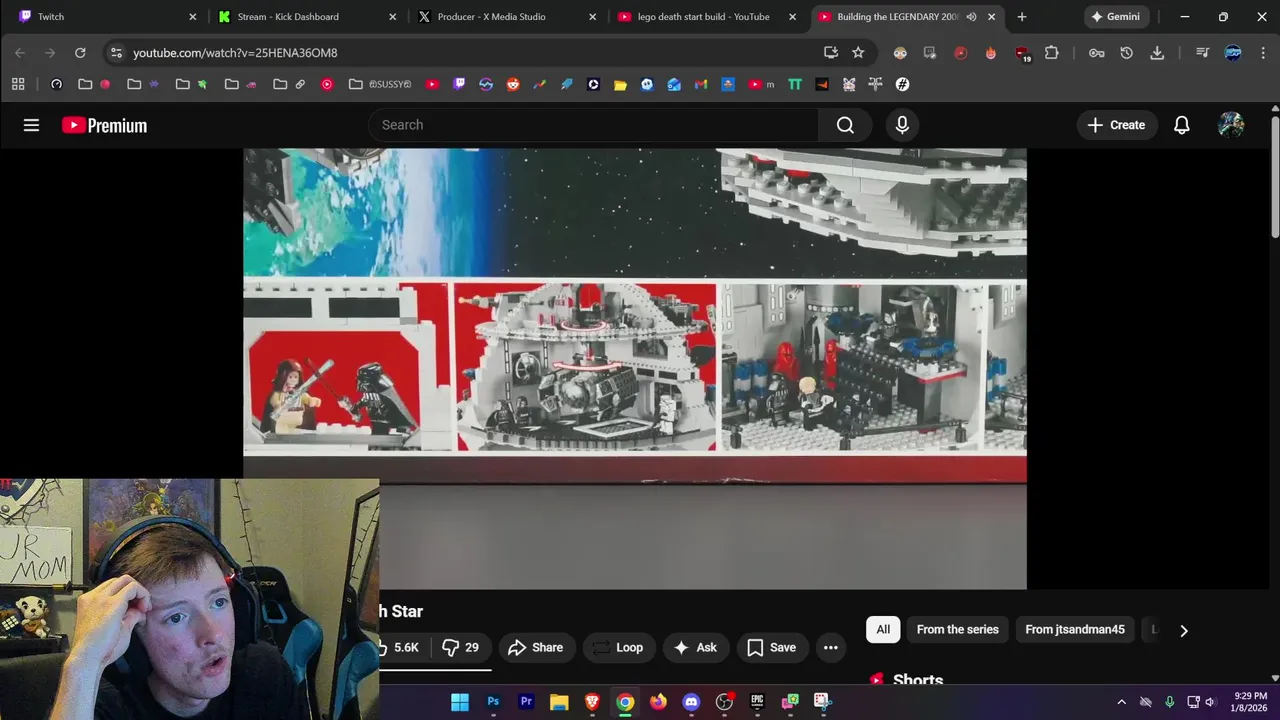Screen dimensions: 1280x720
Task: Focus the YouTube Search field
Action: coord(594,125)
